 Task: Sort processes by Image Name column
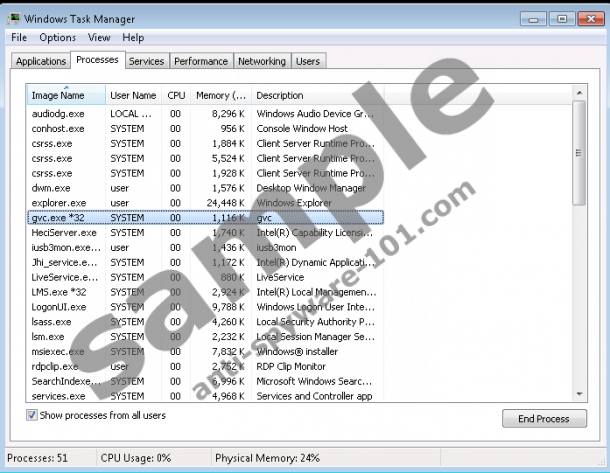click(65, 96)
